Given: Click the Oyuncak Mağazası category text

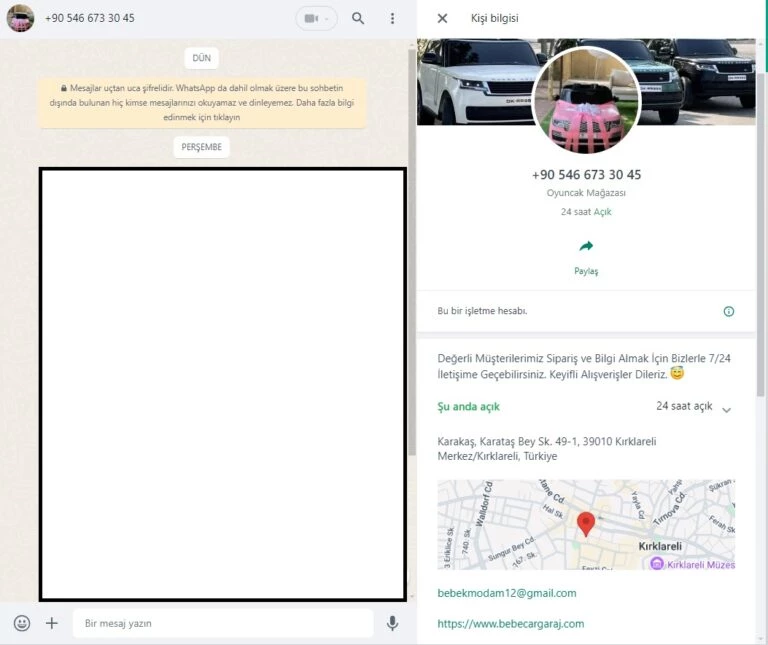Looking at the screenshot, I should [x=586, y=193].
